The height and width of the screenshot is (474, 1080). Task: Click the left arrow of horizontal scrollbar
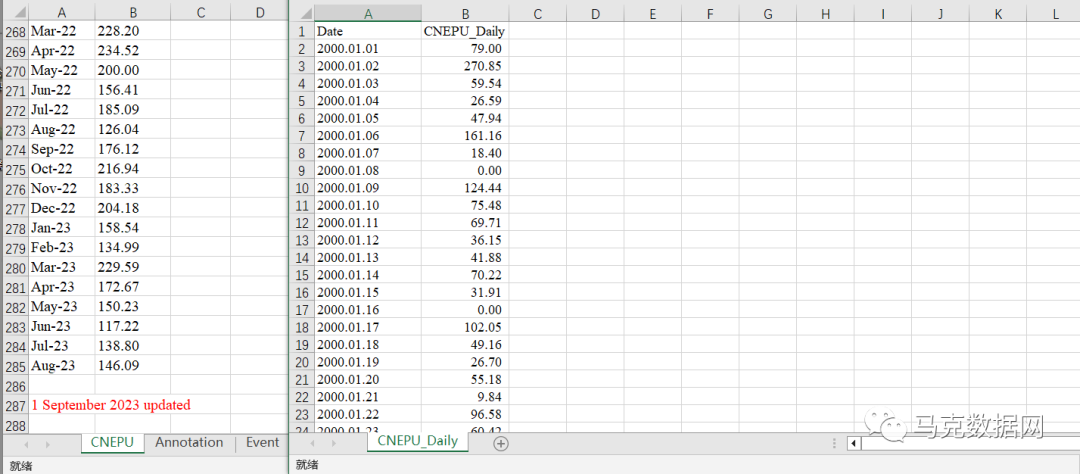coord(854,444)
